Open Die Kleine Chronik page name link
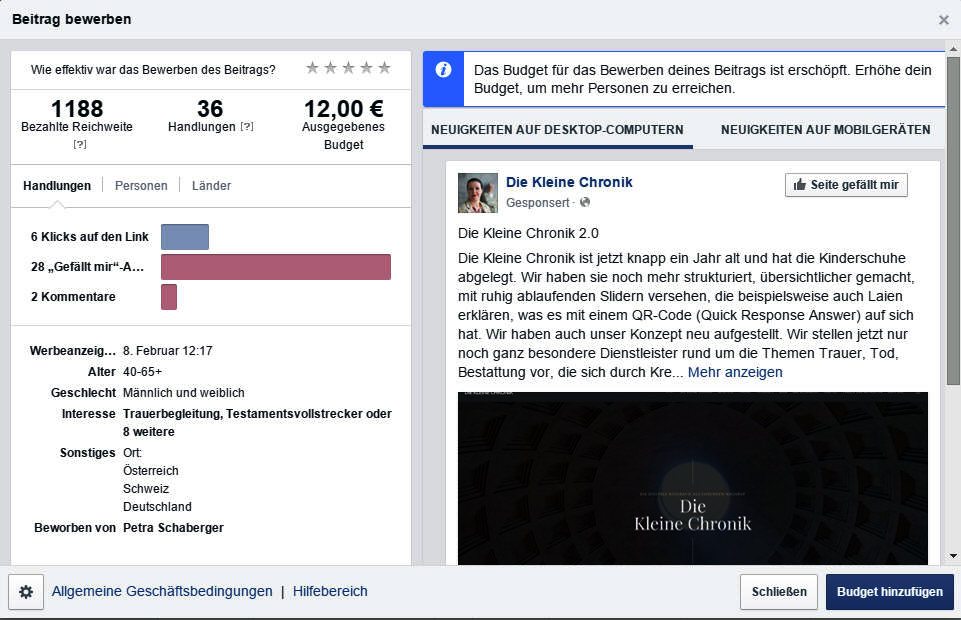The image size is (961, 620). [569, 183]
